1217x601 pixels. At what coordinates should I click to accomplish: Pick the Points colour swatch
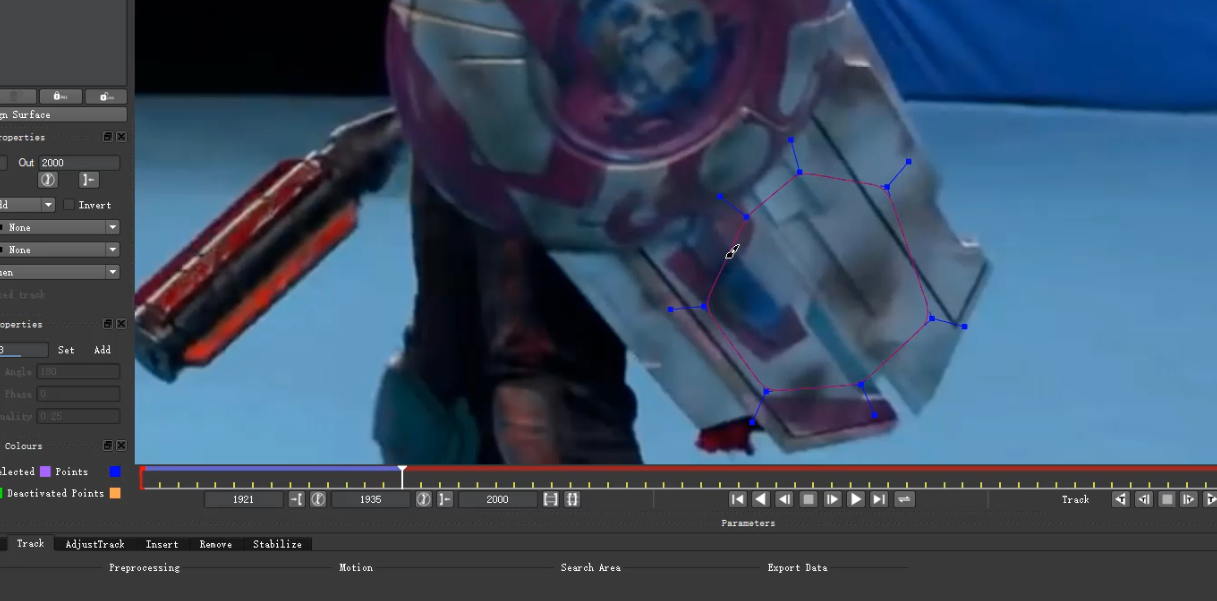(115, 472)
